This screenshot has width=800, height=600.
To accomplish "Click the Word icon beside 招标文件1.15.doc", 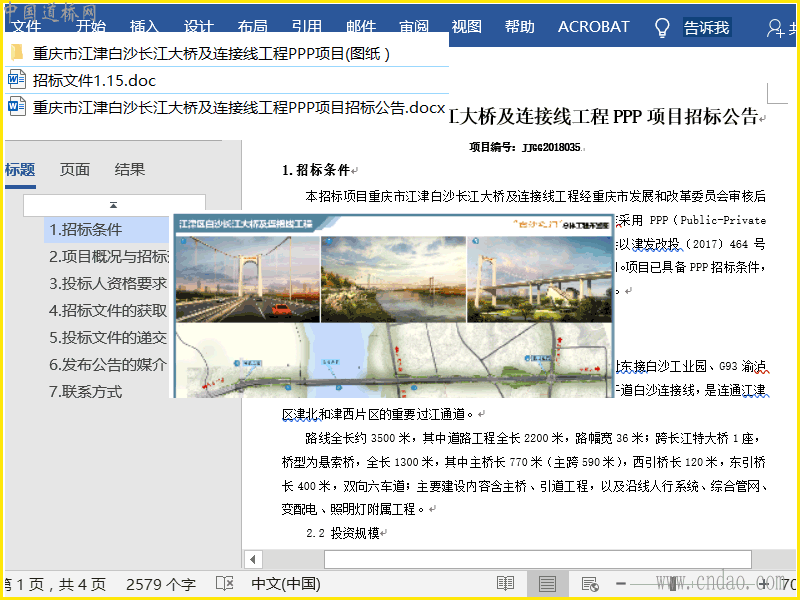I will pos(17,80).
